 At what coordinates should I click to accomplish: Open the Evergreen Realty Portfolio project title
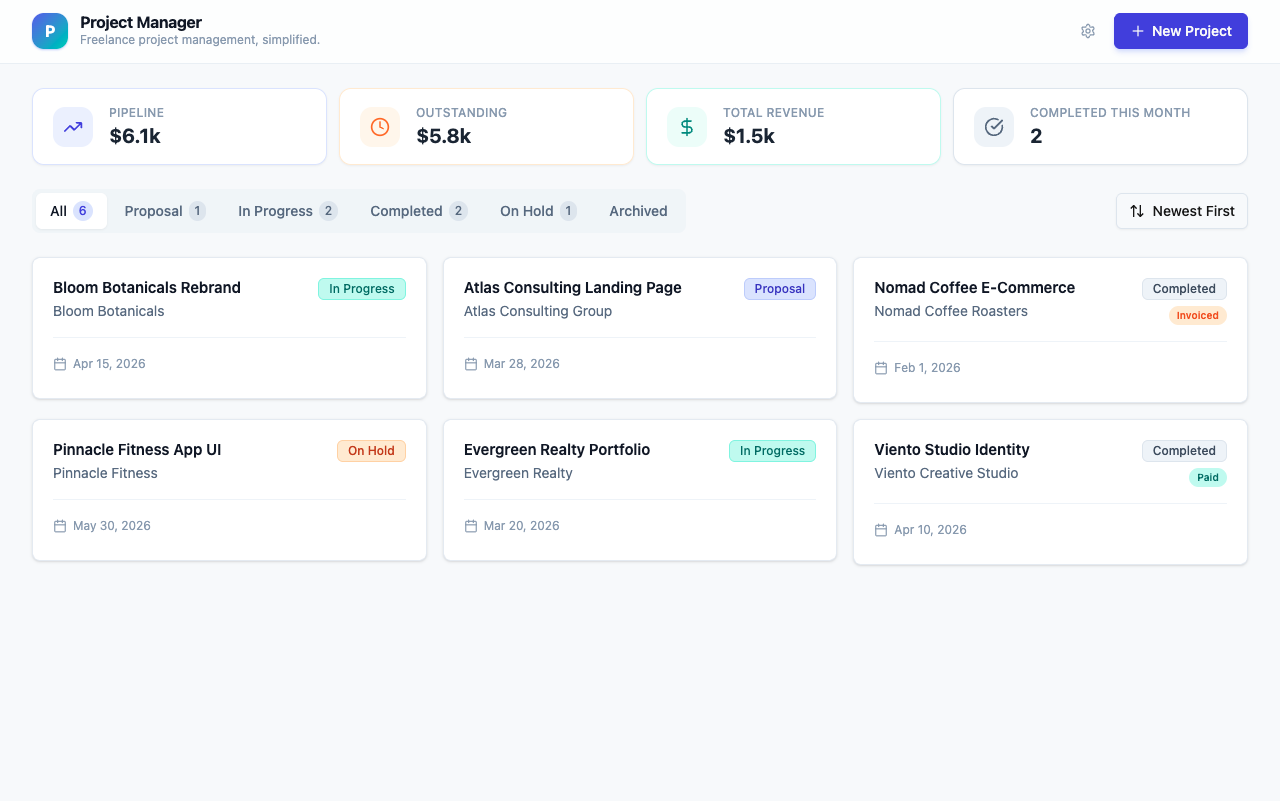(557, 450)
